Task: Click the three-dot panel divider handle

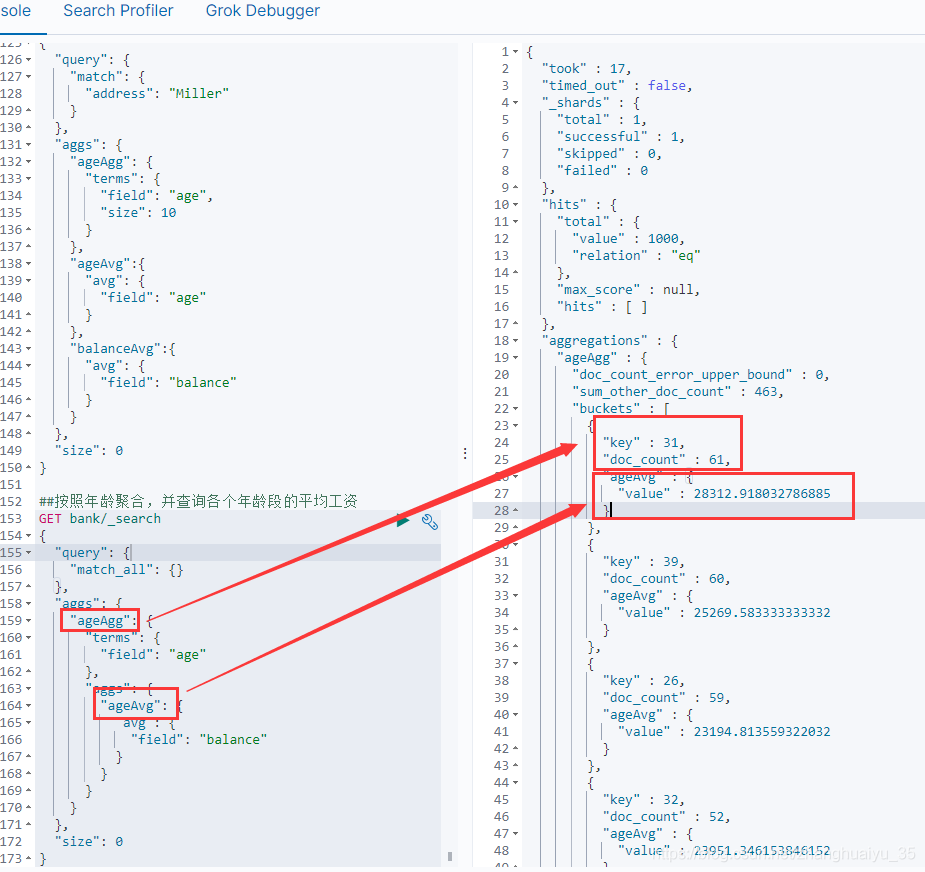Action: click(x=464, y=453)
